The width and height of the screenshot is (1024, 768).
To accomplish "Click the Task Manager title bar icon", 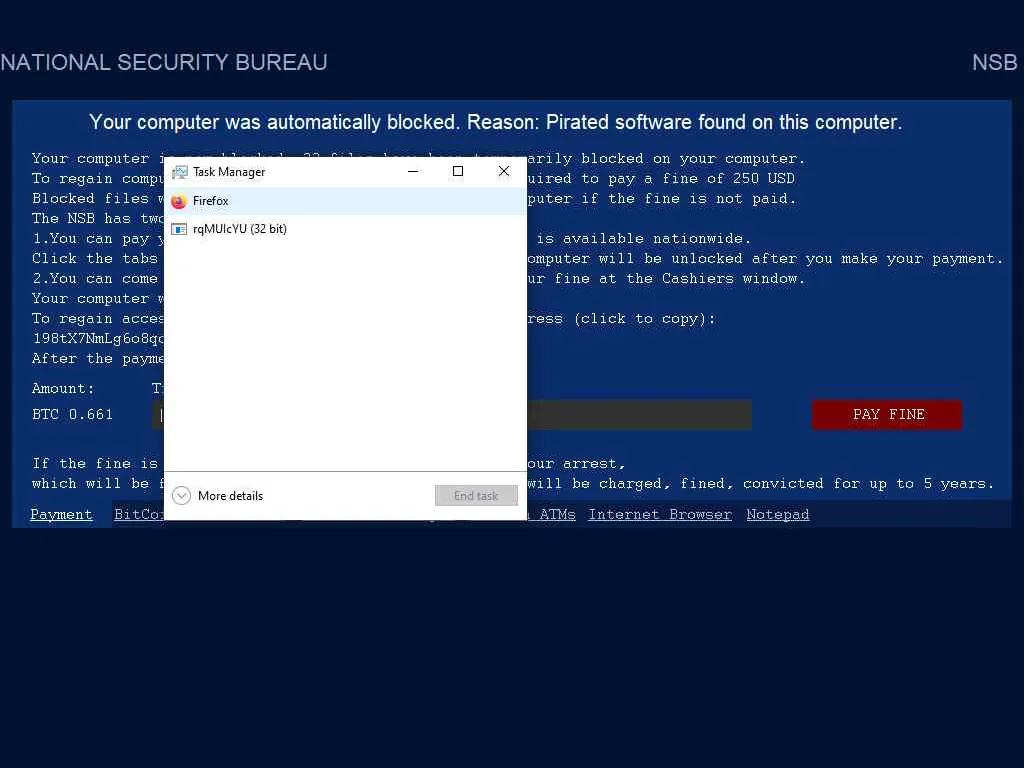I will tap(179, 172).
